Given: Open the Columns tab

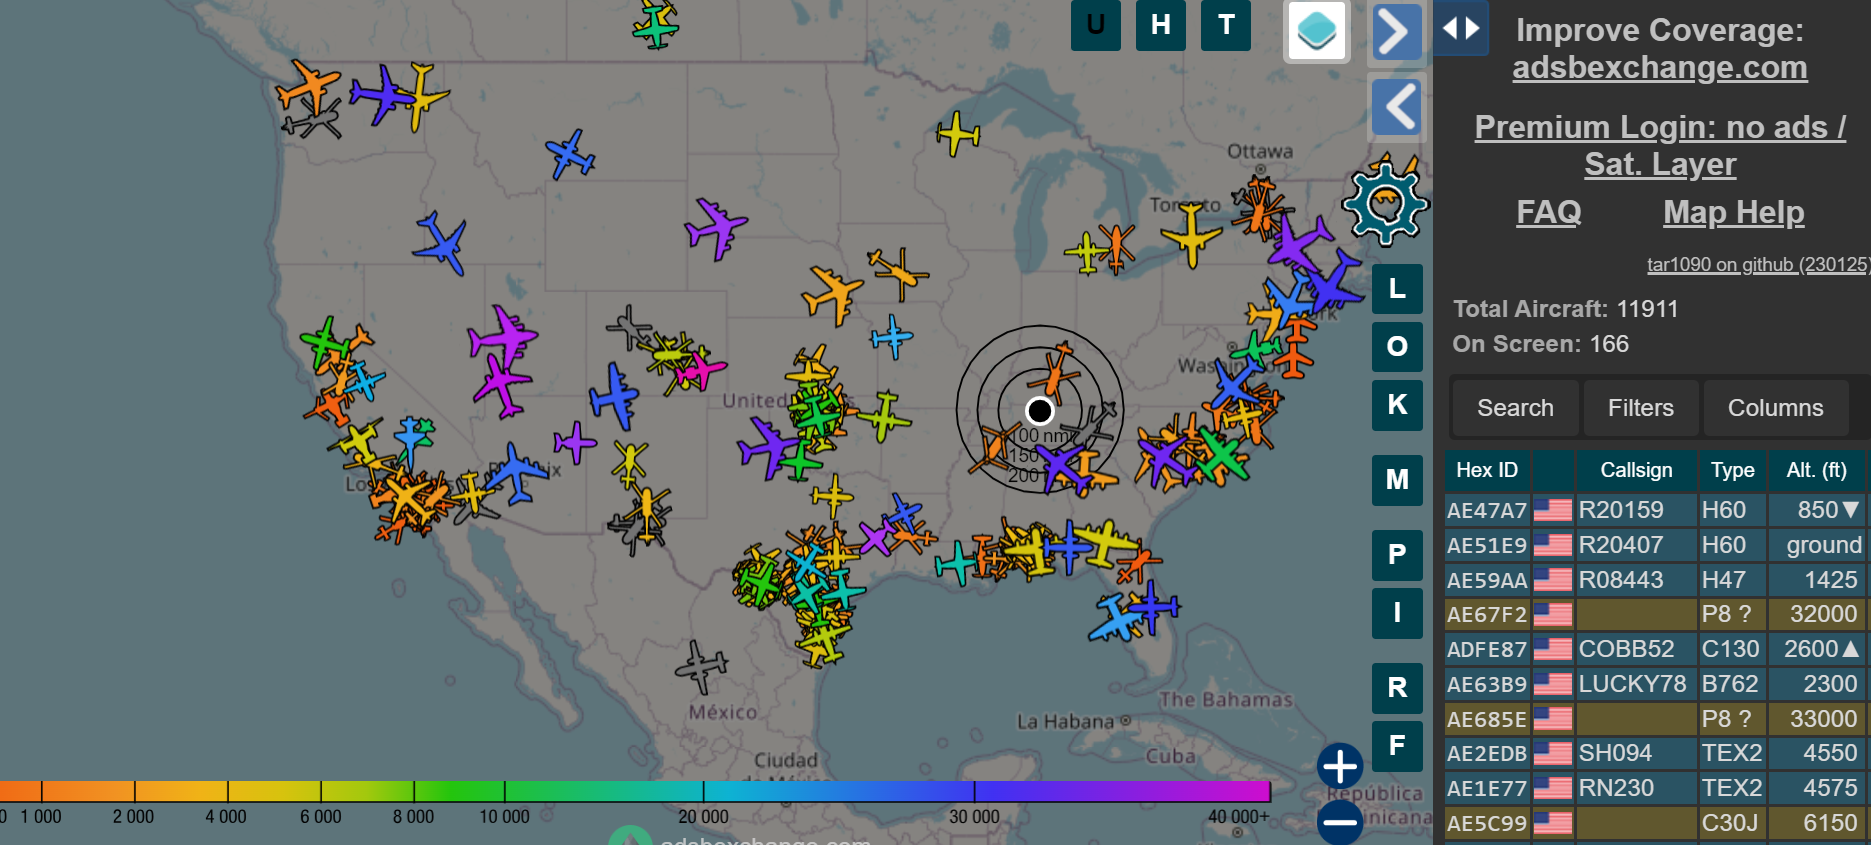Looking at the screenshot, I should (x=1775, y=408).
